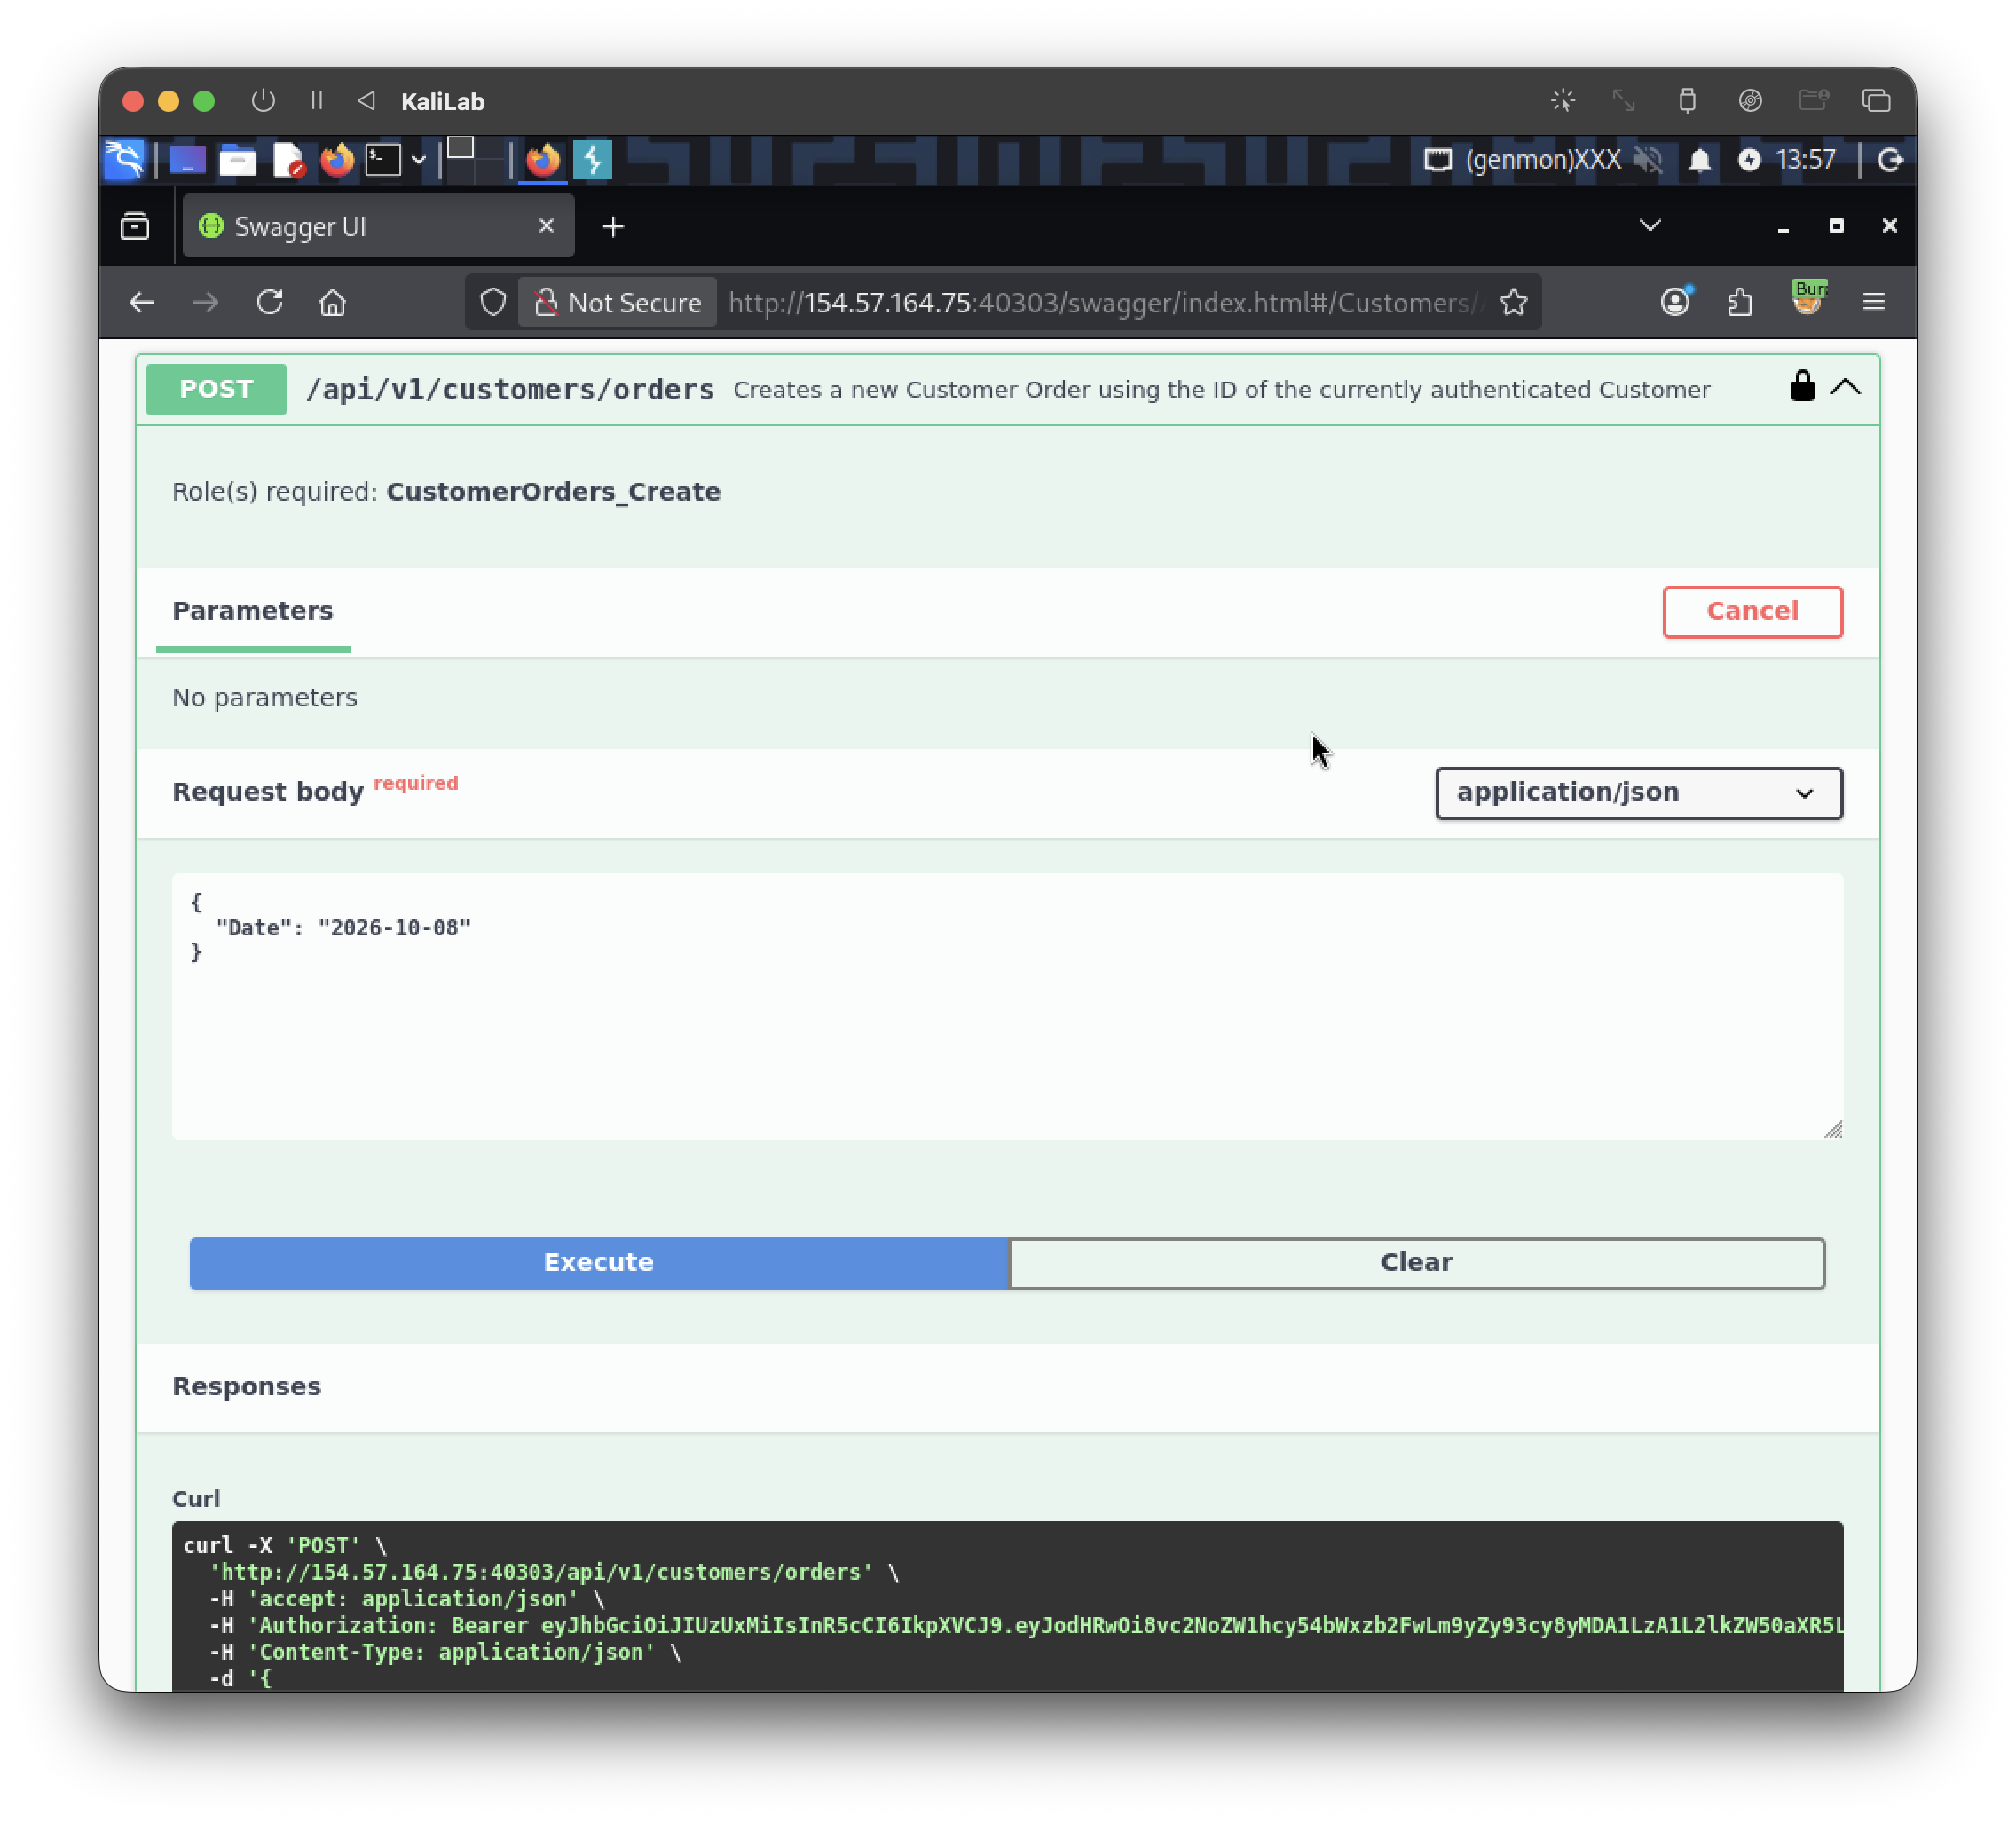This screenshot has height=1823, width=2016.
Task: Toggle the muted volume icon
Action: point(1648,160)
